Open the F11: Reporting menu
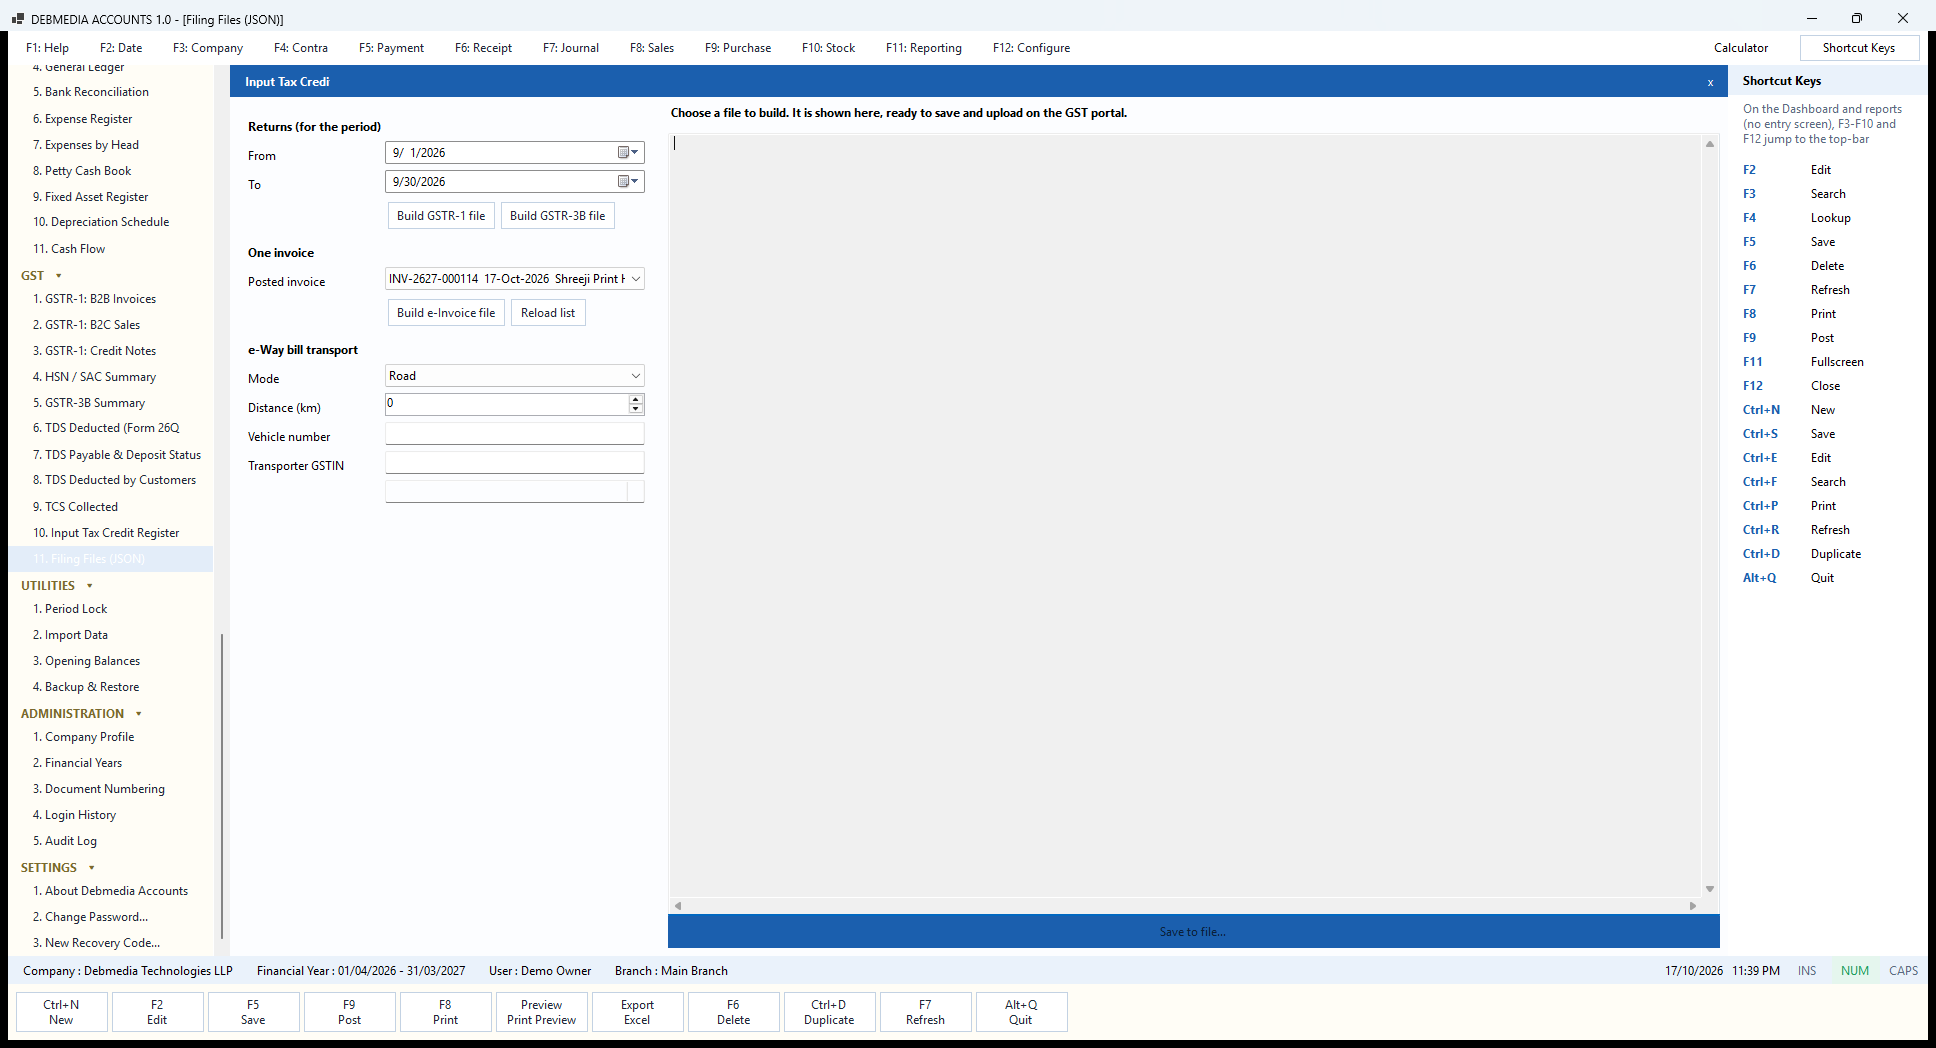 pyautogui.click(x=924, y=48)
